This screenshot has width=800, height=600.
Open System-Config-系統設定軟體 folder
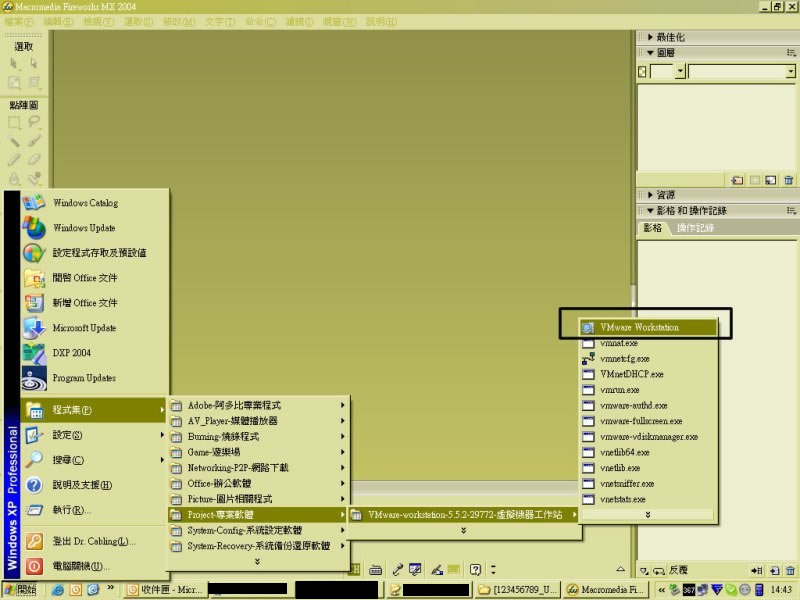pos(258,531)
